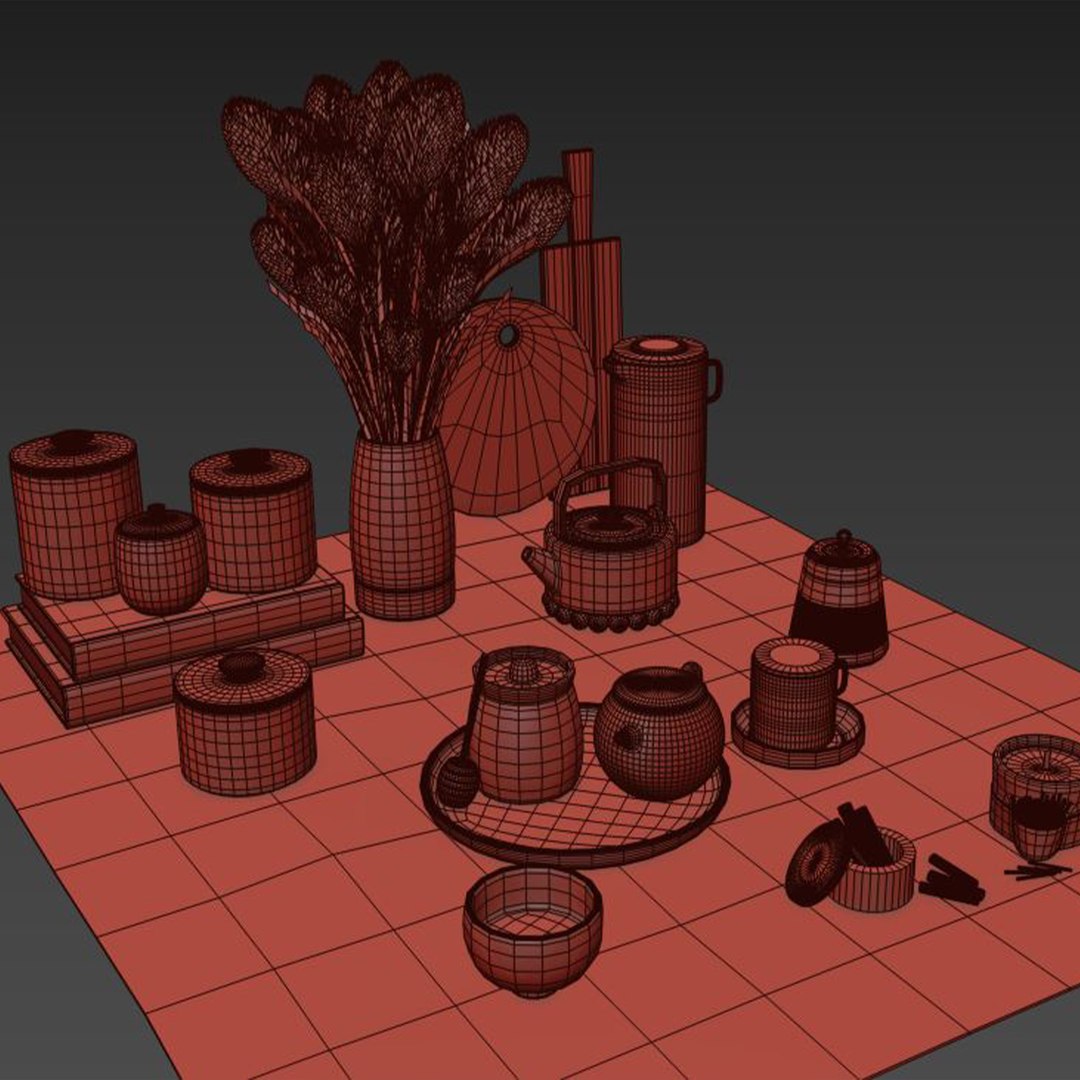Click the lidded canister in front of the books
Screen dimensions: 1080x1080
point(245,721)
